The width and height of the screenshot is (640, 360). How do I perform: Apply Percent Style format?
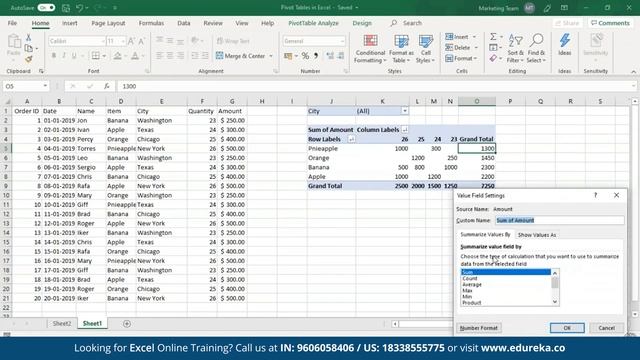pos(305,56)
